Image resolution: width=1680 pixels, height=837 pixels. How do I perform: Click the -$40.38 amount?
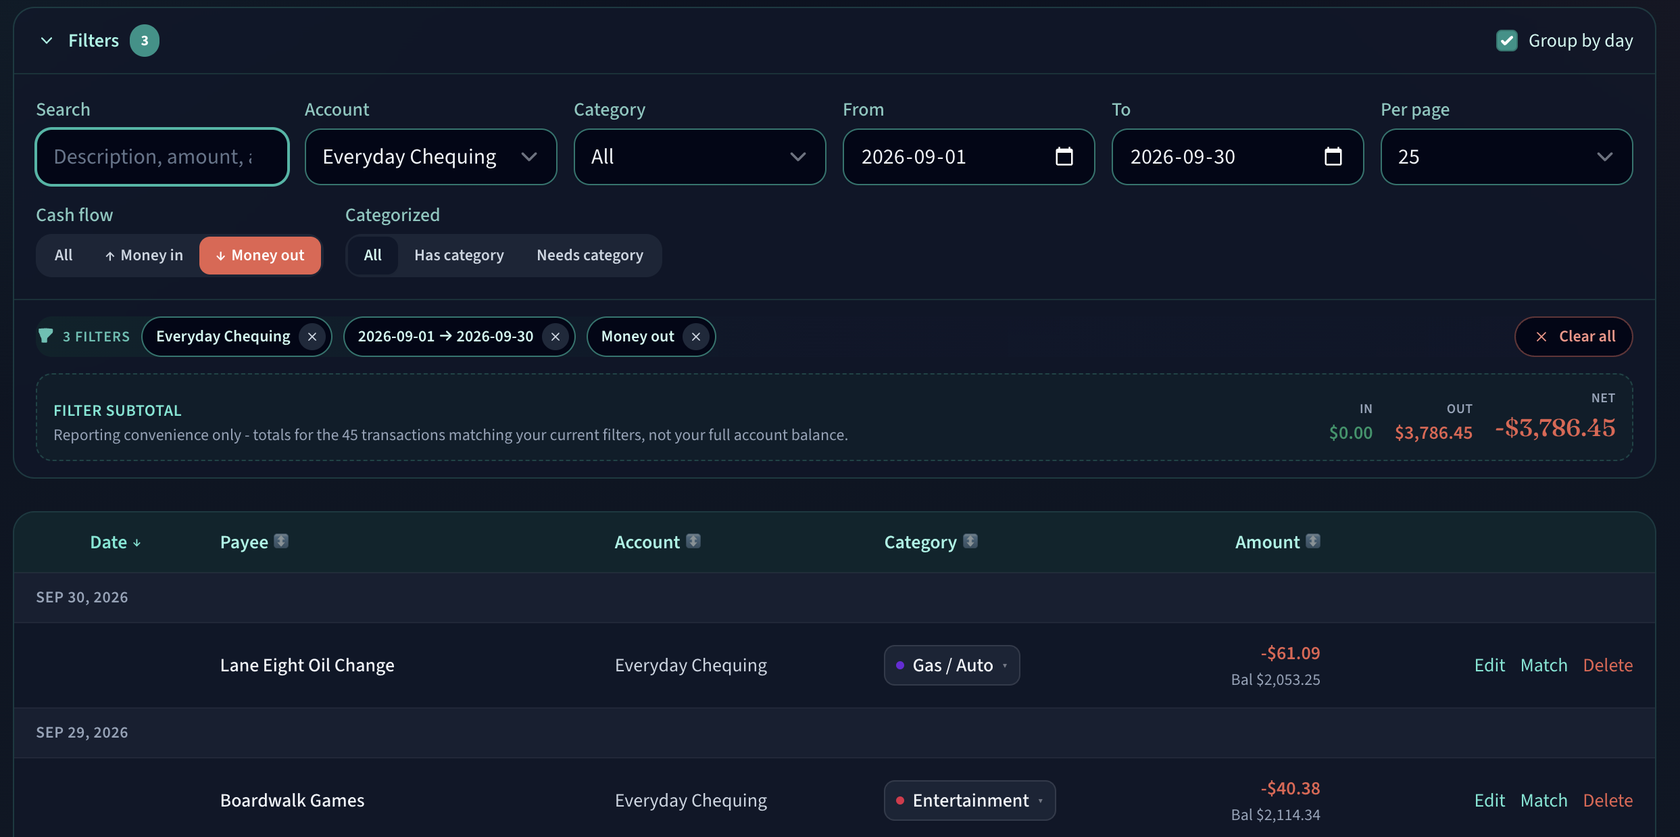1290,789
